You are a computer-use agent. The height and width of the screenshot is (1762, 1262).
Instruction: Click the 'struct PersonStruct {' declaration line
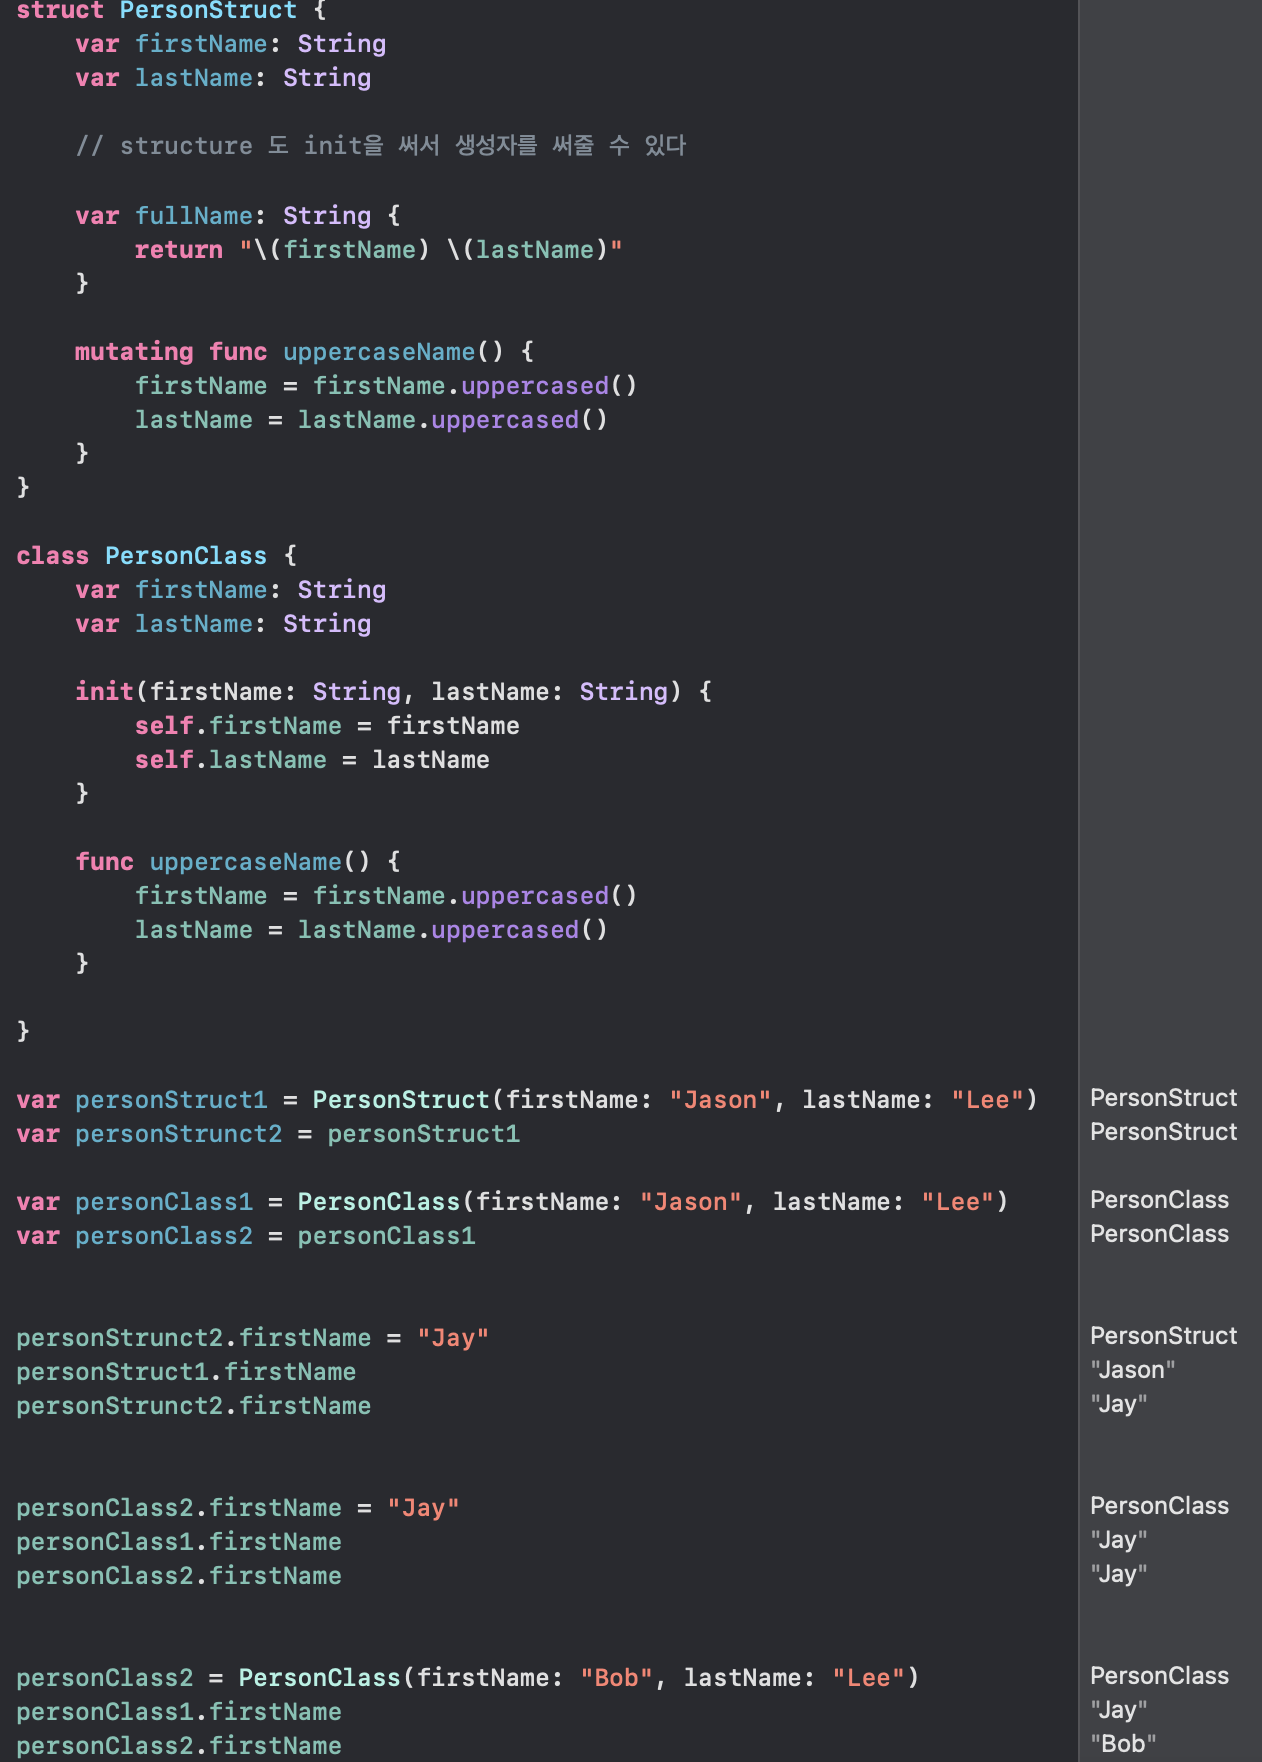(x=171, y=11)
